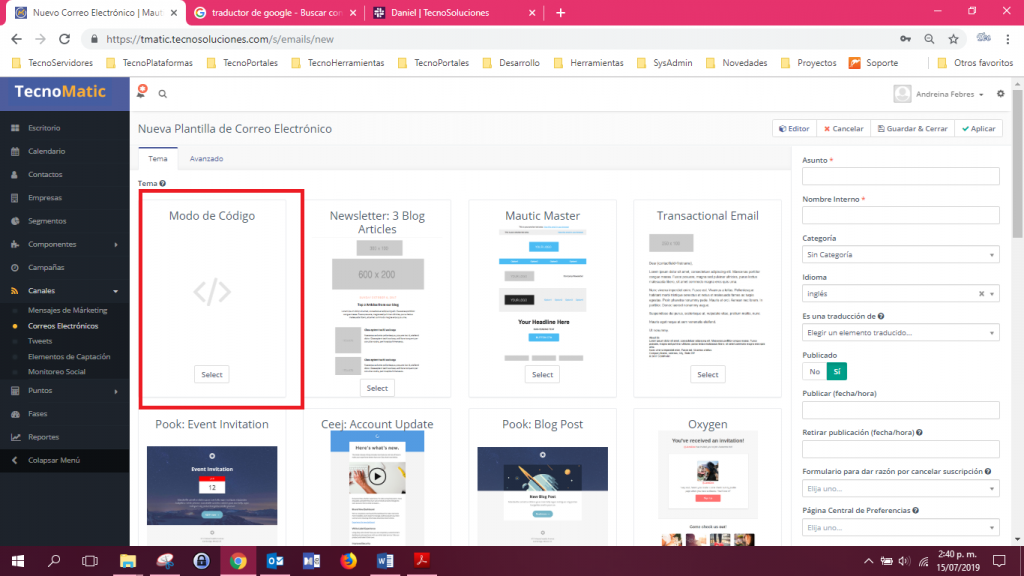Open Mensajes de Márketing submenu item
This screenshot has width=1024, height=576.
(x=67, y=310)
